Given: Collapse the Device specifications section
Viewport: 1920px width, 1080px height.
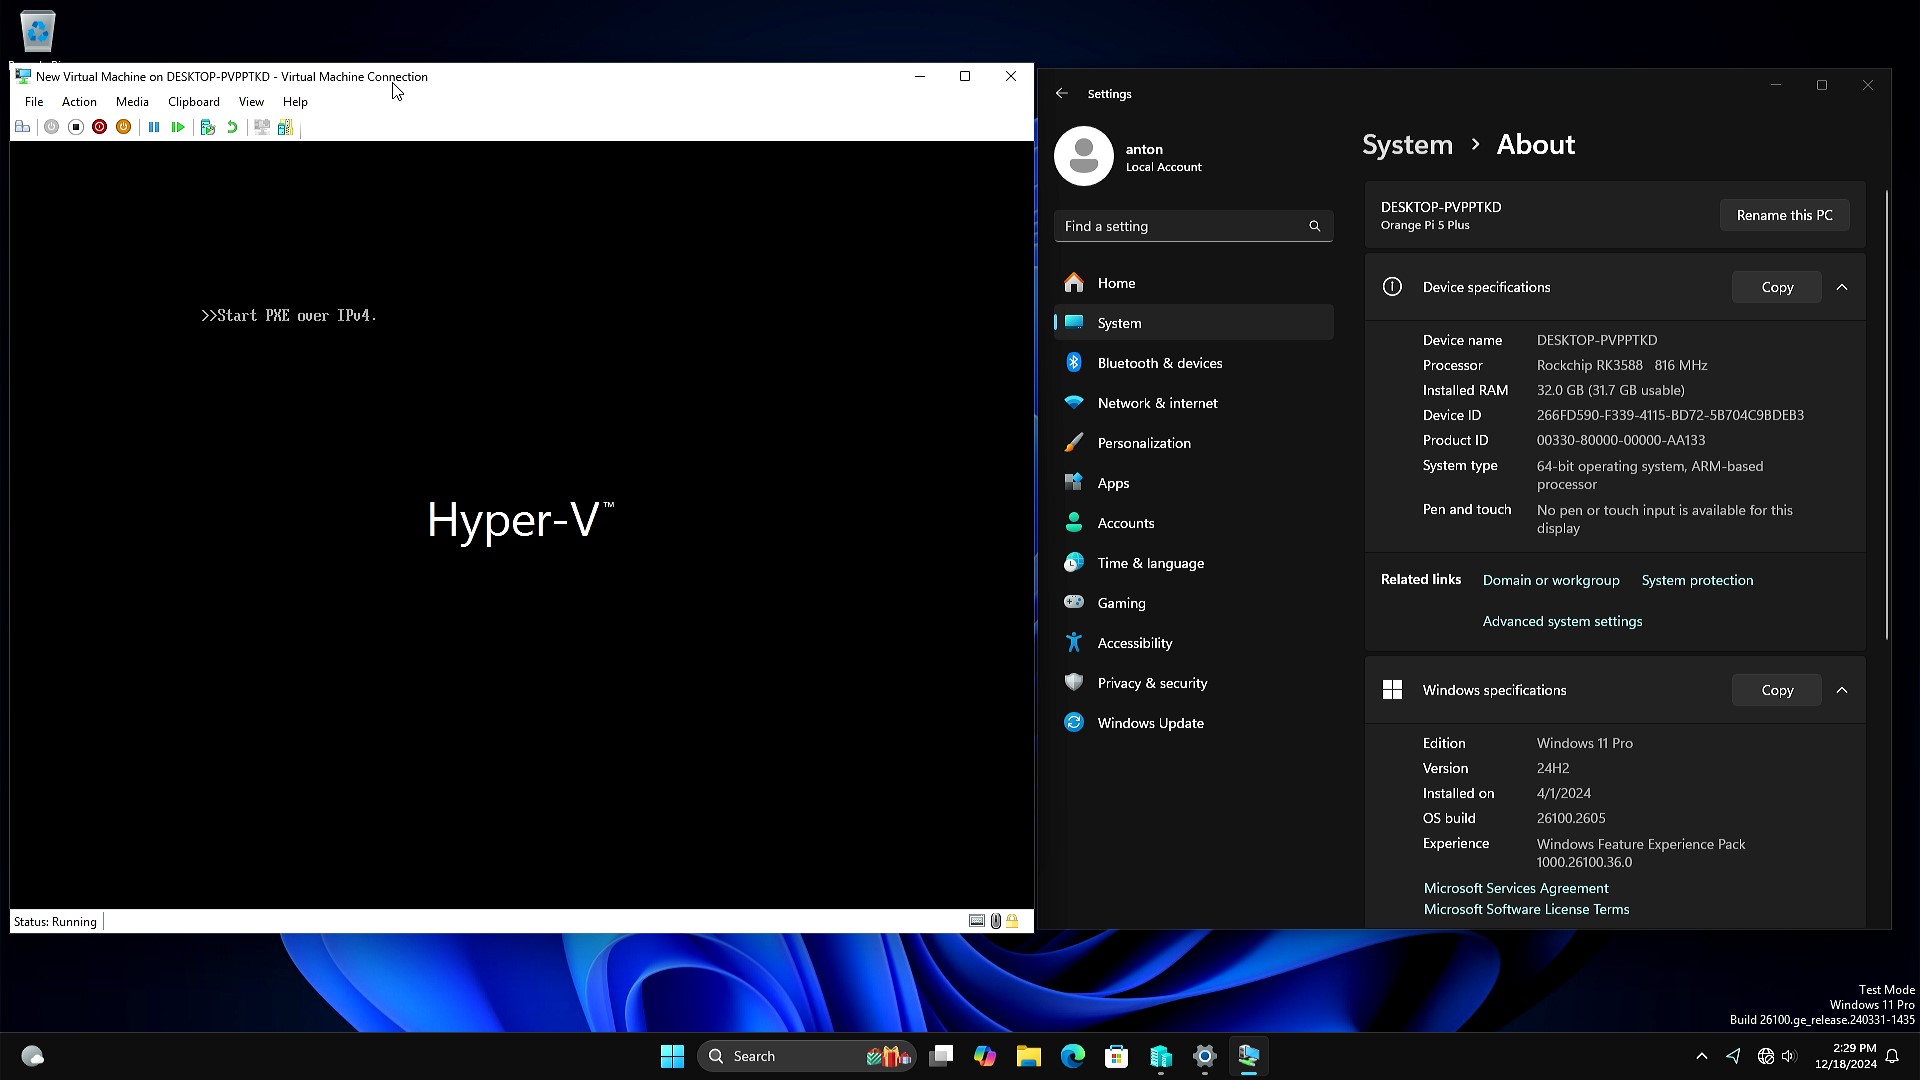Looking at the screenshot, I should point(1842,287).
